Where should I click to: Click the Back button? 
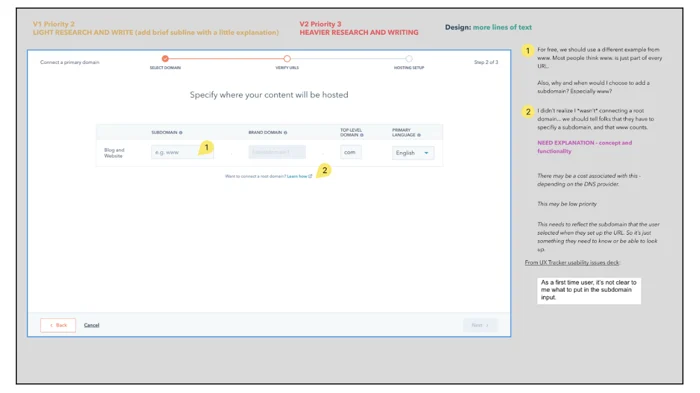point(58,325)
